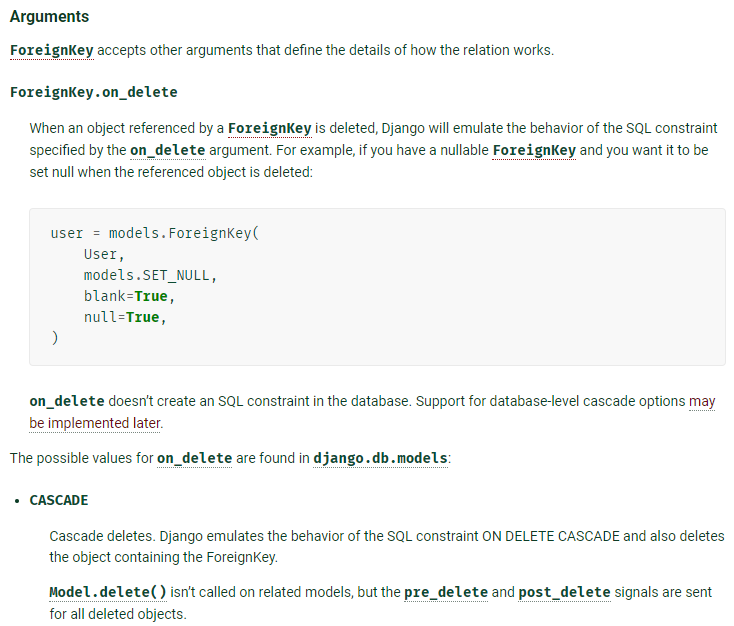This screenshot has height=626, width=734.
Task: Click the 'User,' line in code block
Action: pyautogui.click(x=104, y=254)
